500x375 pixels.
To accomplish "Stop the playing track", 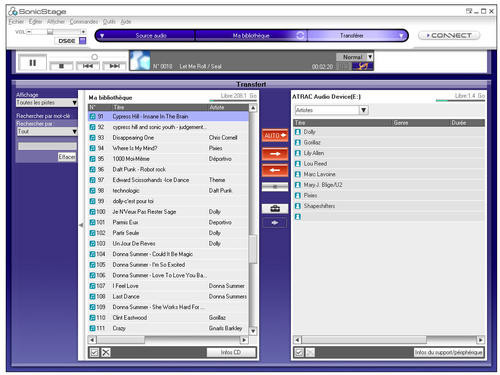I will [x=61, y=66].
